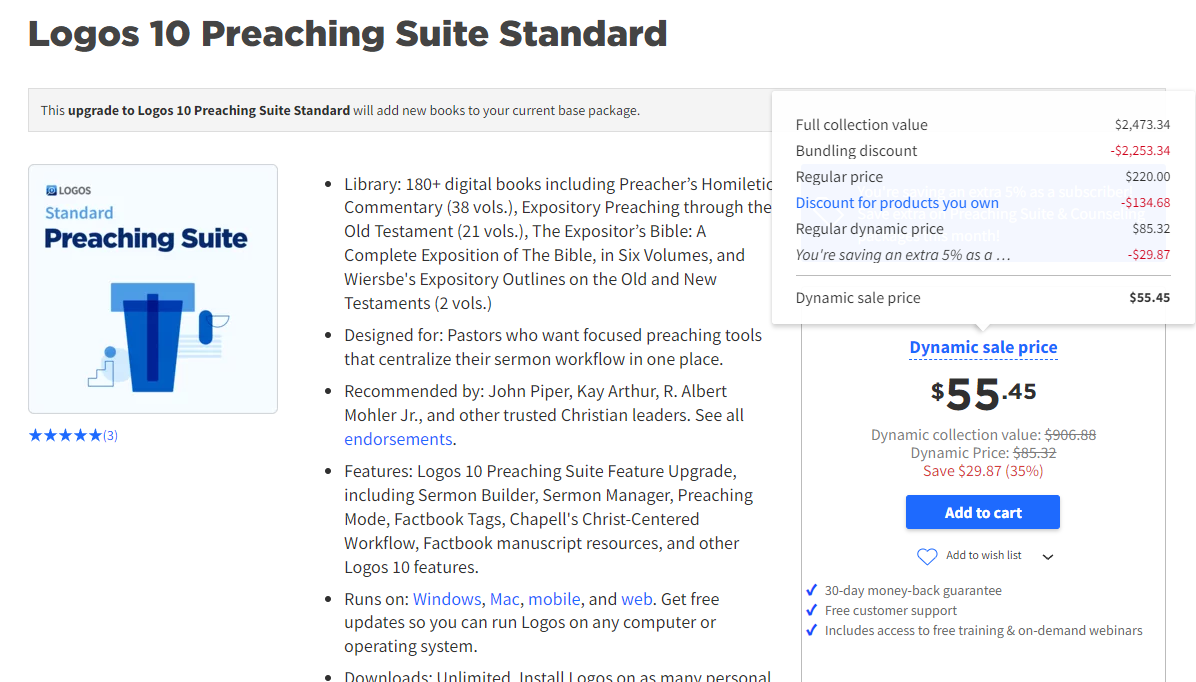Click checkmark beside free training and webinars
The image size is (1196, 682).
click(812, 630)
